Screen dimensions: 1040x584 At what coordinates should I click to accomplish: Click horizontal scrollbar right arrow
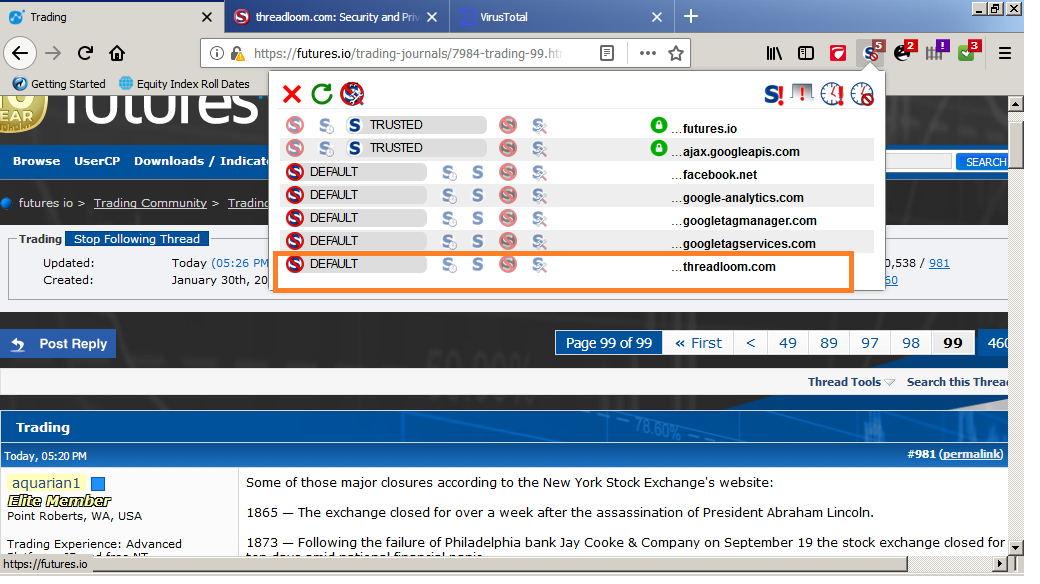click(x=1000, y=563)
